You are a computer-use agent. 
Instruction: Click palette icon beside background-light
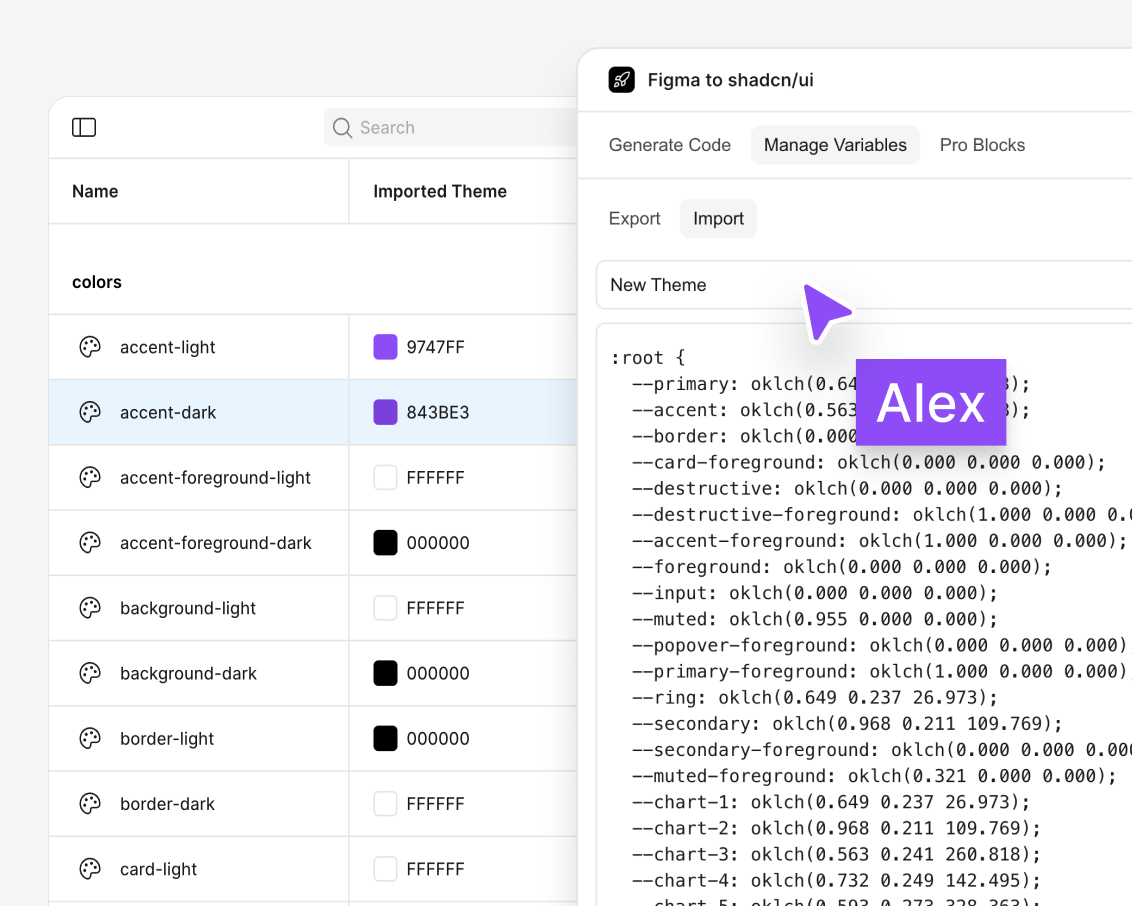click(90, 608)
